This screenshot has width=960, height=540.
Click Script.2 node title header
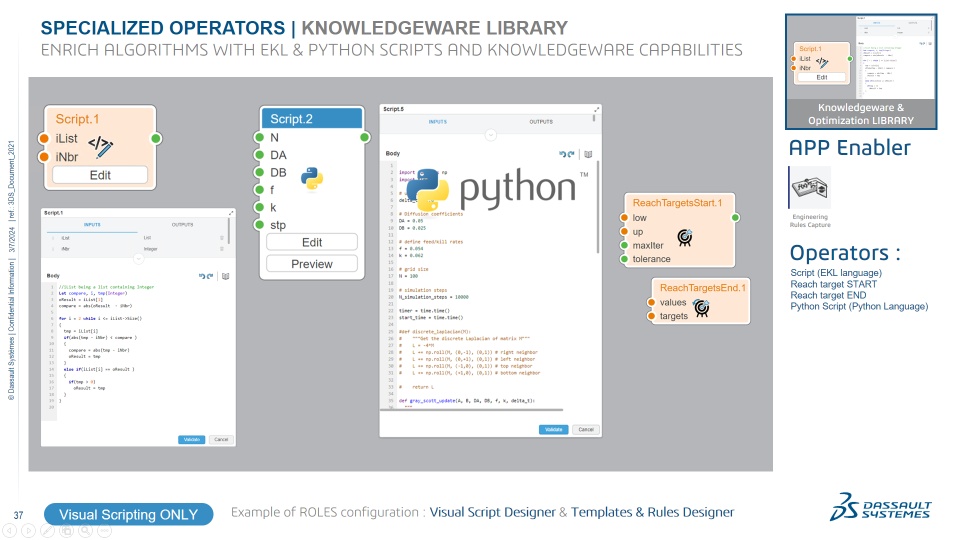click(x=312, y=119)
